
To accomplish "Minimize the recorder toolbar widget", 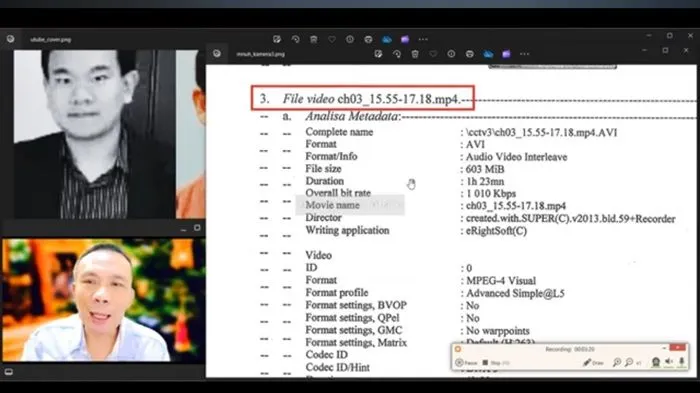I will (x=664, y=348).
